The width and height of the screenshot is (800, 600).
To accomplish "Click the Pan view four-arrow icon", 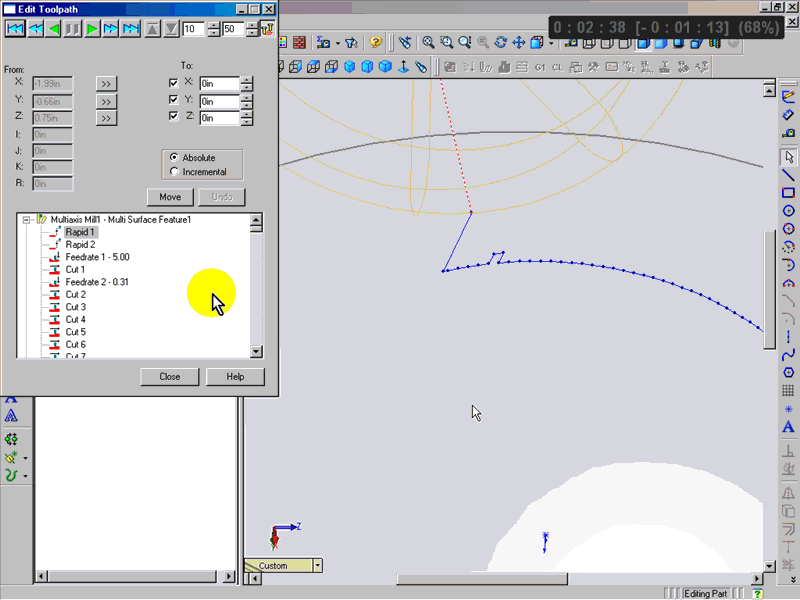I will point(518,42).
